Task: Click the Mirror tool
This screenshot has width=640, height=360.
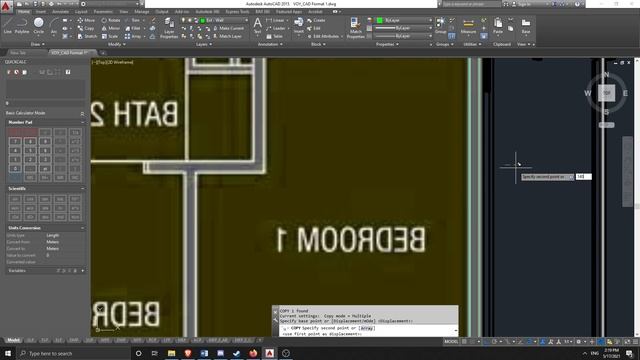Action: [111, 28]
